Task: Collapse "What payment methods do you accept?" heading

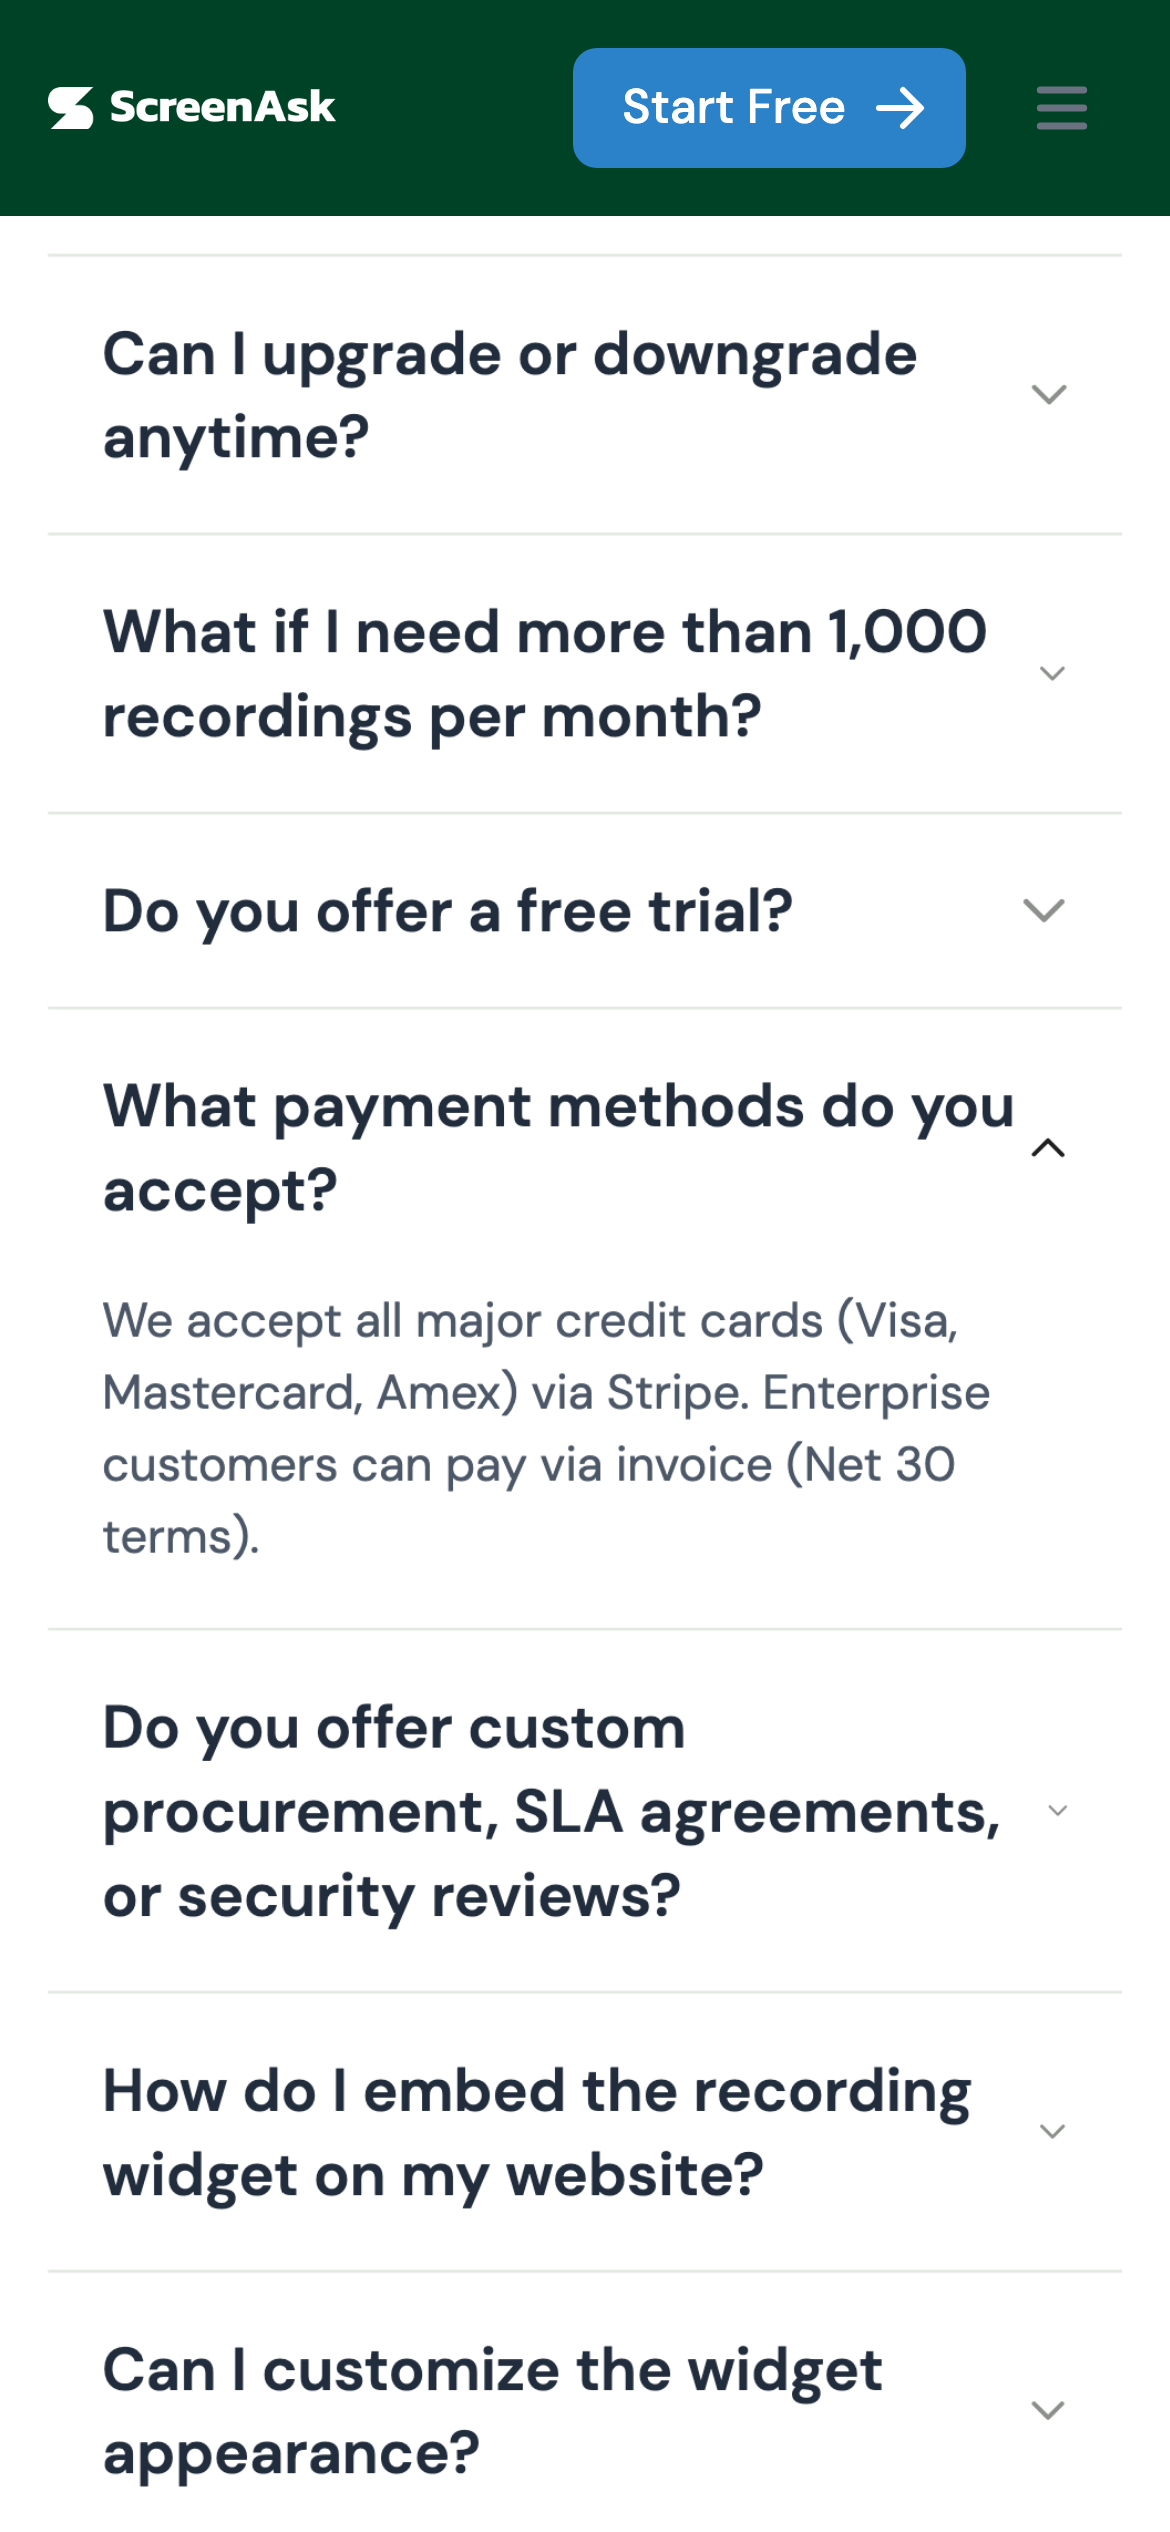Action: point(558,1148)
